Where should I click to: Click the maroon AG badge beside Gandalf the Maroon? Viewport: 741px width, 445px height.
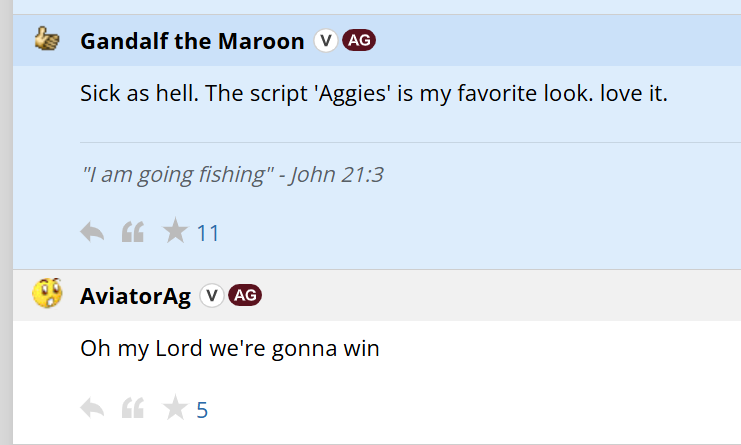359,41
